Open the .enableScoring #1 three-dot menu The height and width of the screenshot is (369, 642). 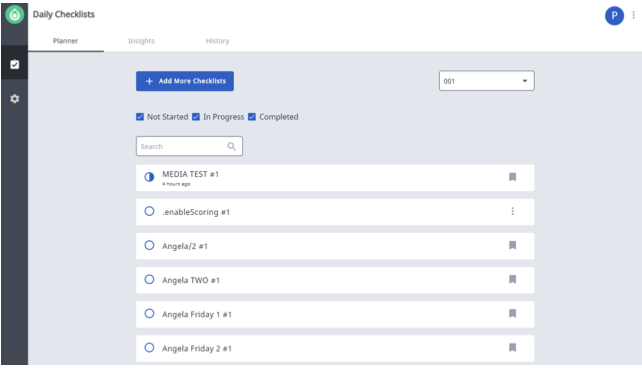pyautogui.click(x=512, y=211)
